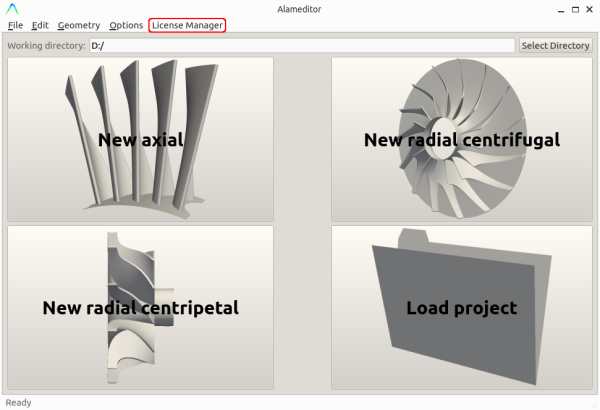
Task: Click the 'Load project' label text
Action: point(461,308)
